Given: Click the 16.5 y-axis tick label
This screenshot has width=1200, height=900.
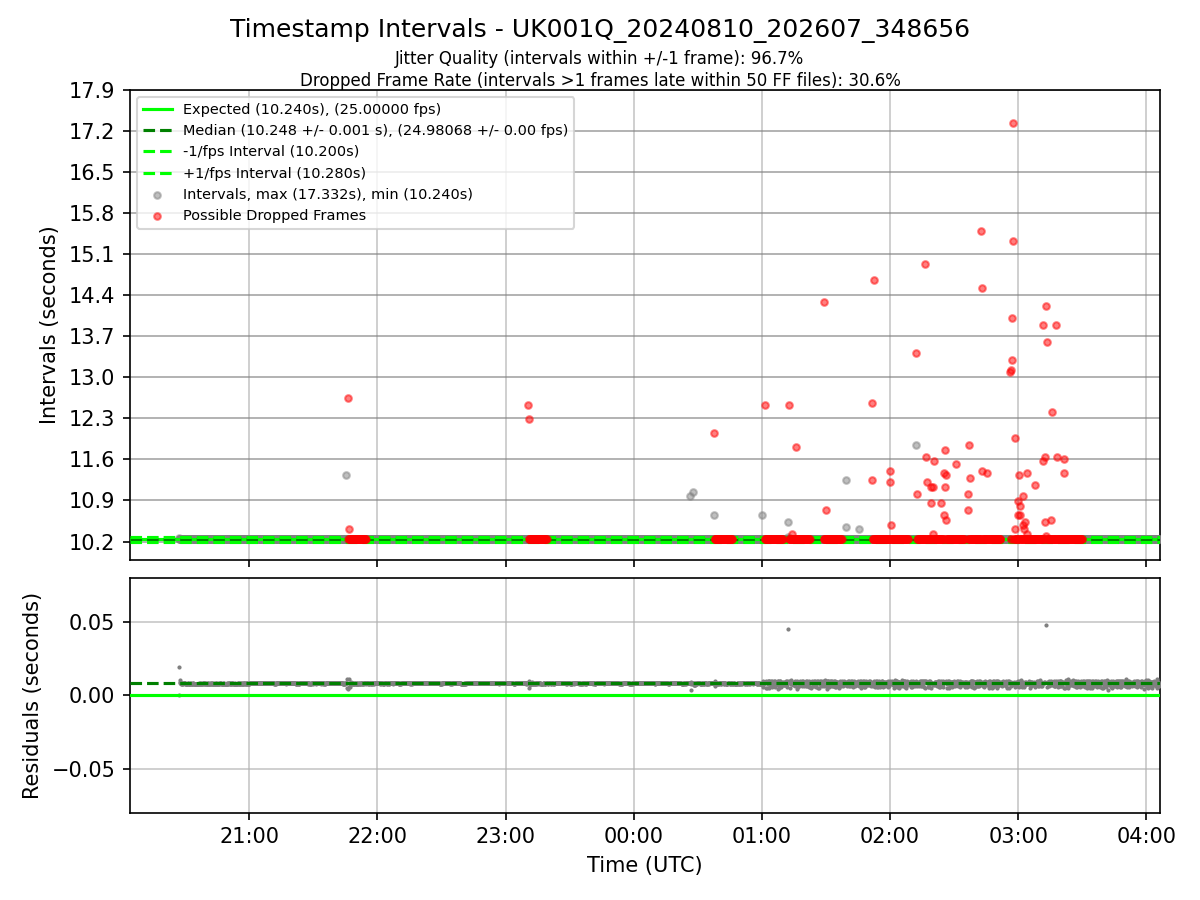Looking at the screenshot, I should 95,173.
